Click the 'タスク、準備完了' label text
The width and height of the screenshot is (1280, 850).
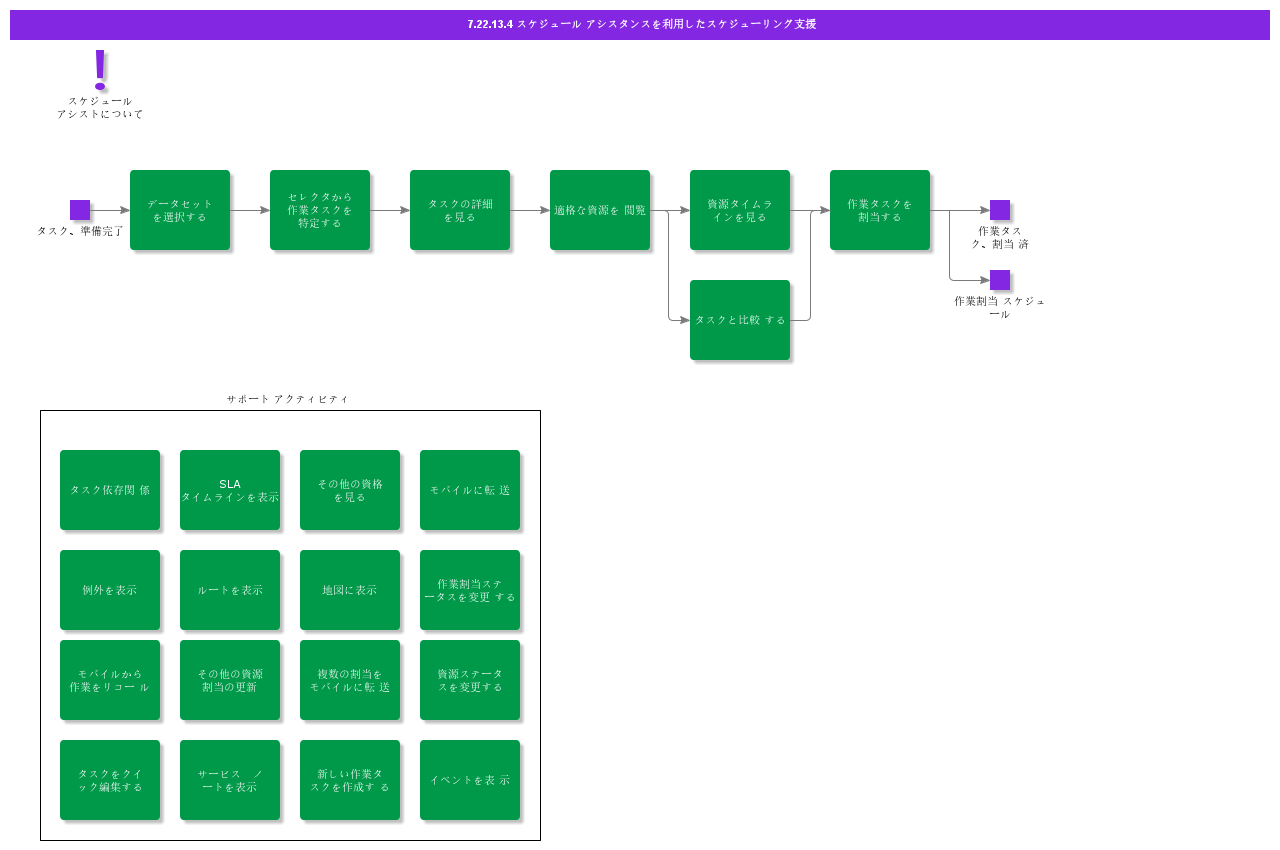(x=80, y=231)
